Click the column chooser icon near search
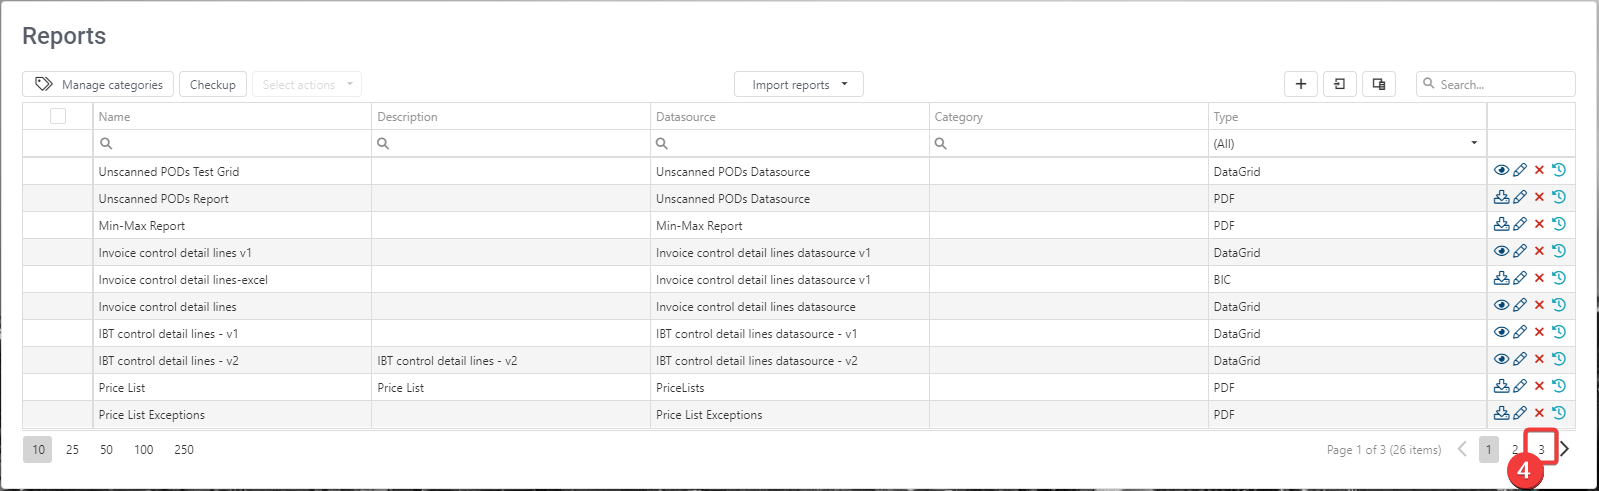 coord(1378,84)
